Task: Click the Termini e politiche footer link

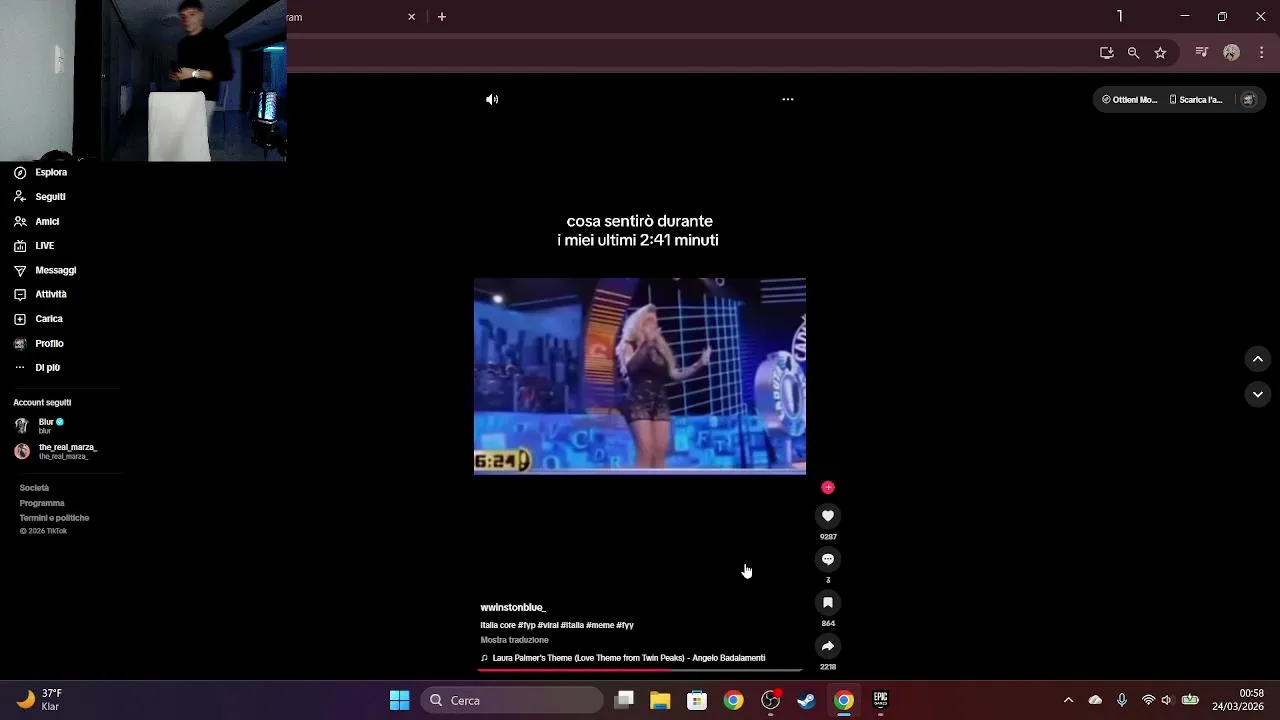Action: (54, 518)
